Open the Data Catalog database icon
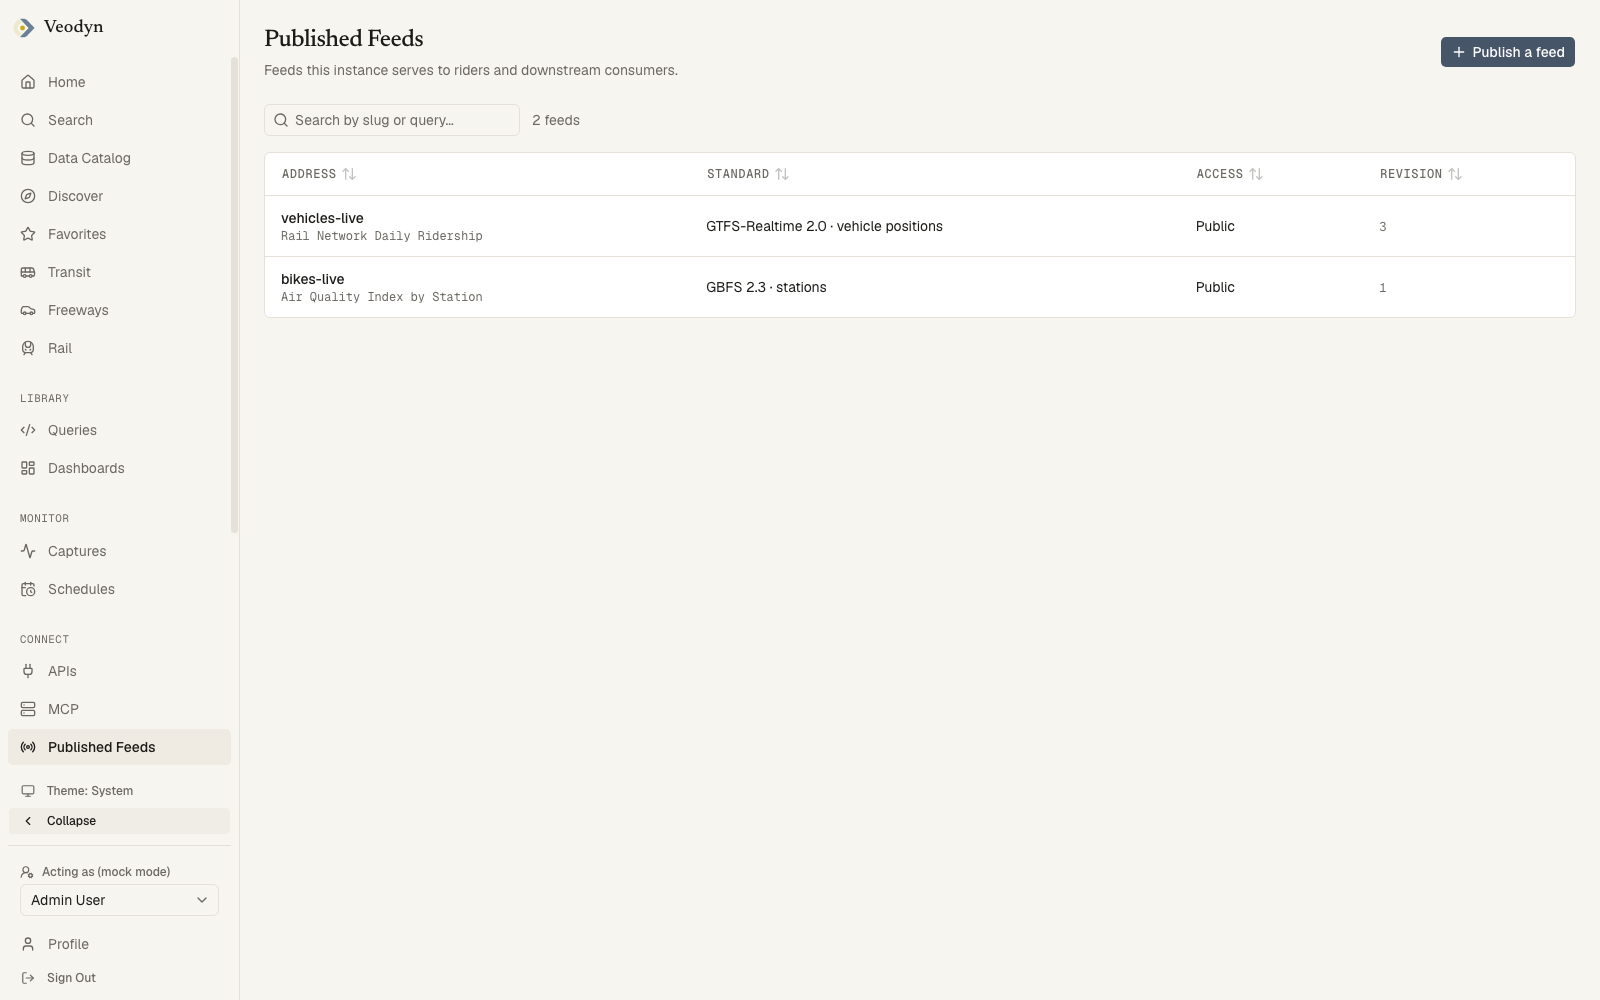Viewport: 1600px width, 1000px height. coord(28,158)
